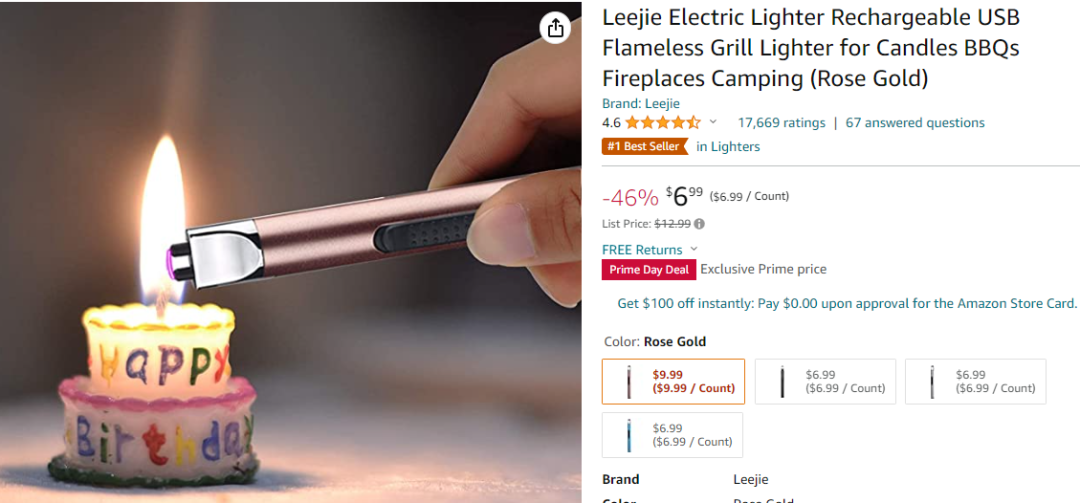View the 67 answered questions
1080x503 pixels.
pos(915,123)
